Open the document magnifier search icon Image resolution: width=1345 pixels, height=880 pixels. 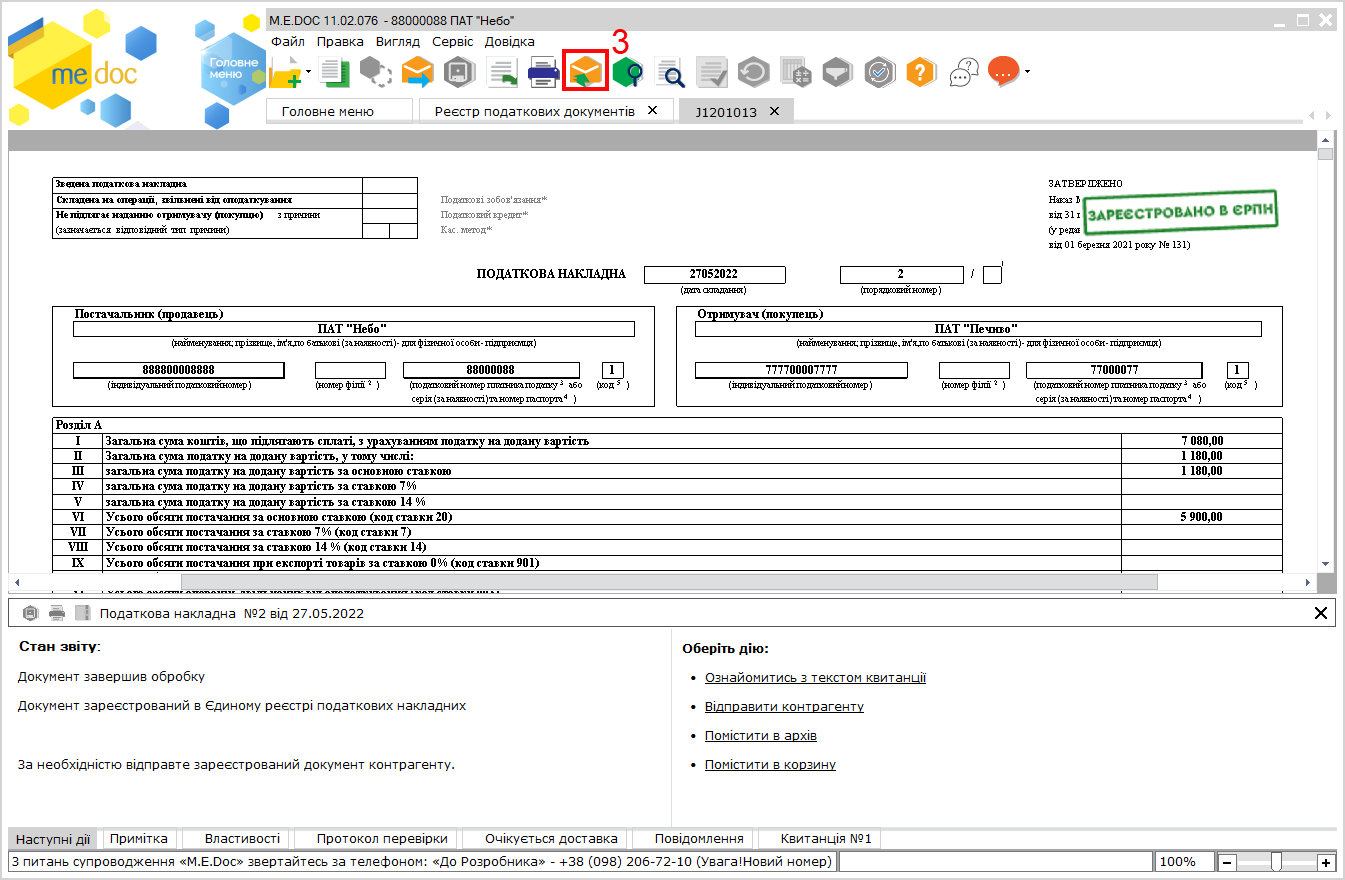click(669, 72)
